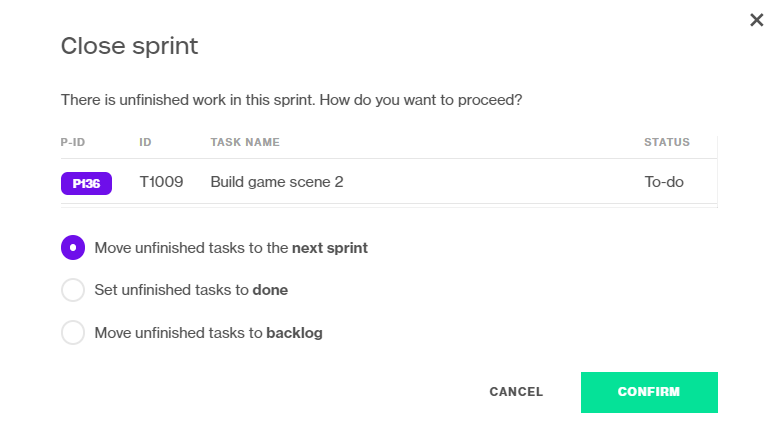769x439 pixels.
Task: Click the unfinished work prompt text
Action: click(291, 100)
